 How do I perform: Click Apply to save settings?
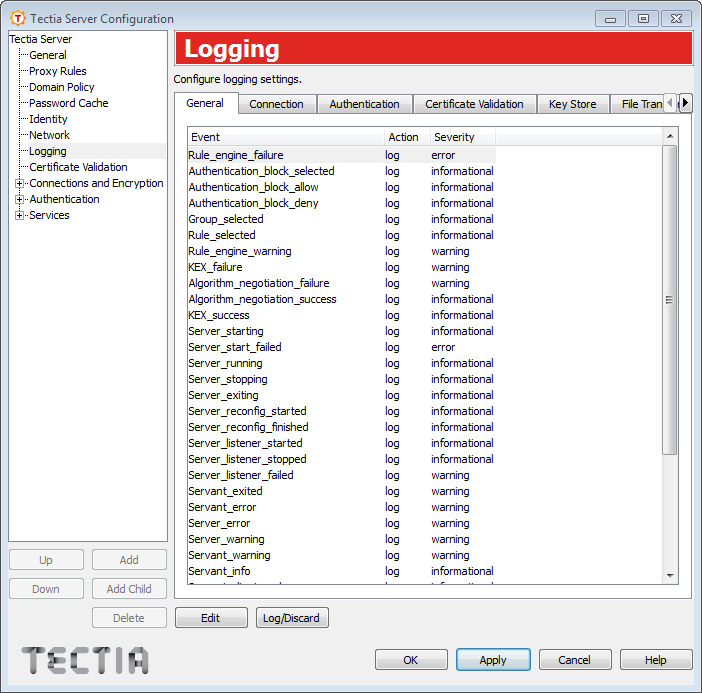(x=493, y=660)
